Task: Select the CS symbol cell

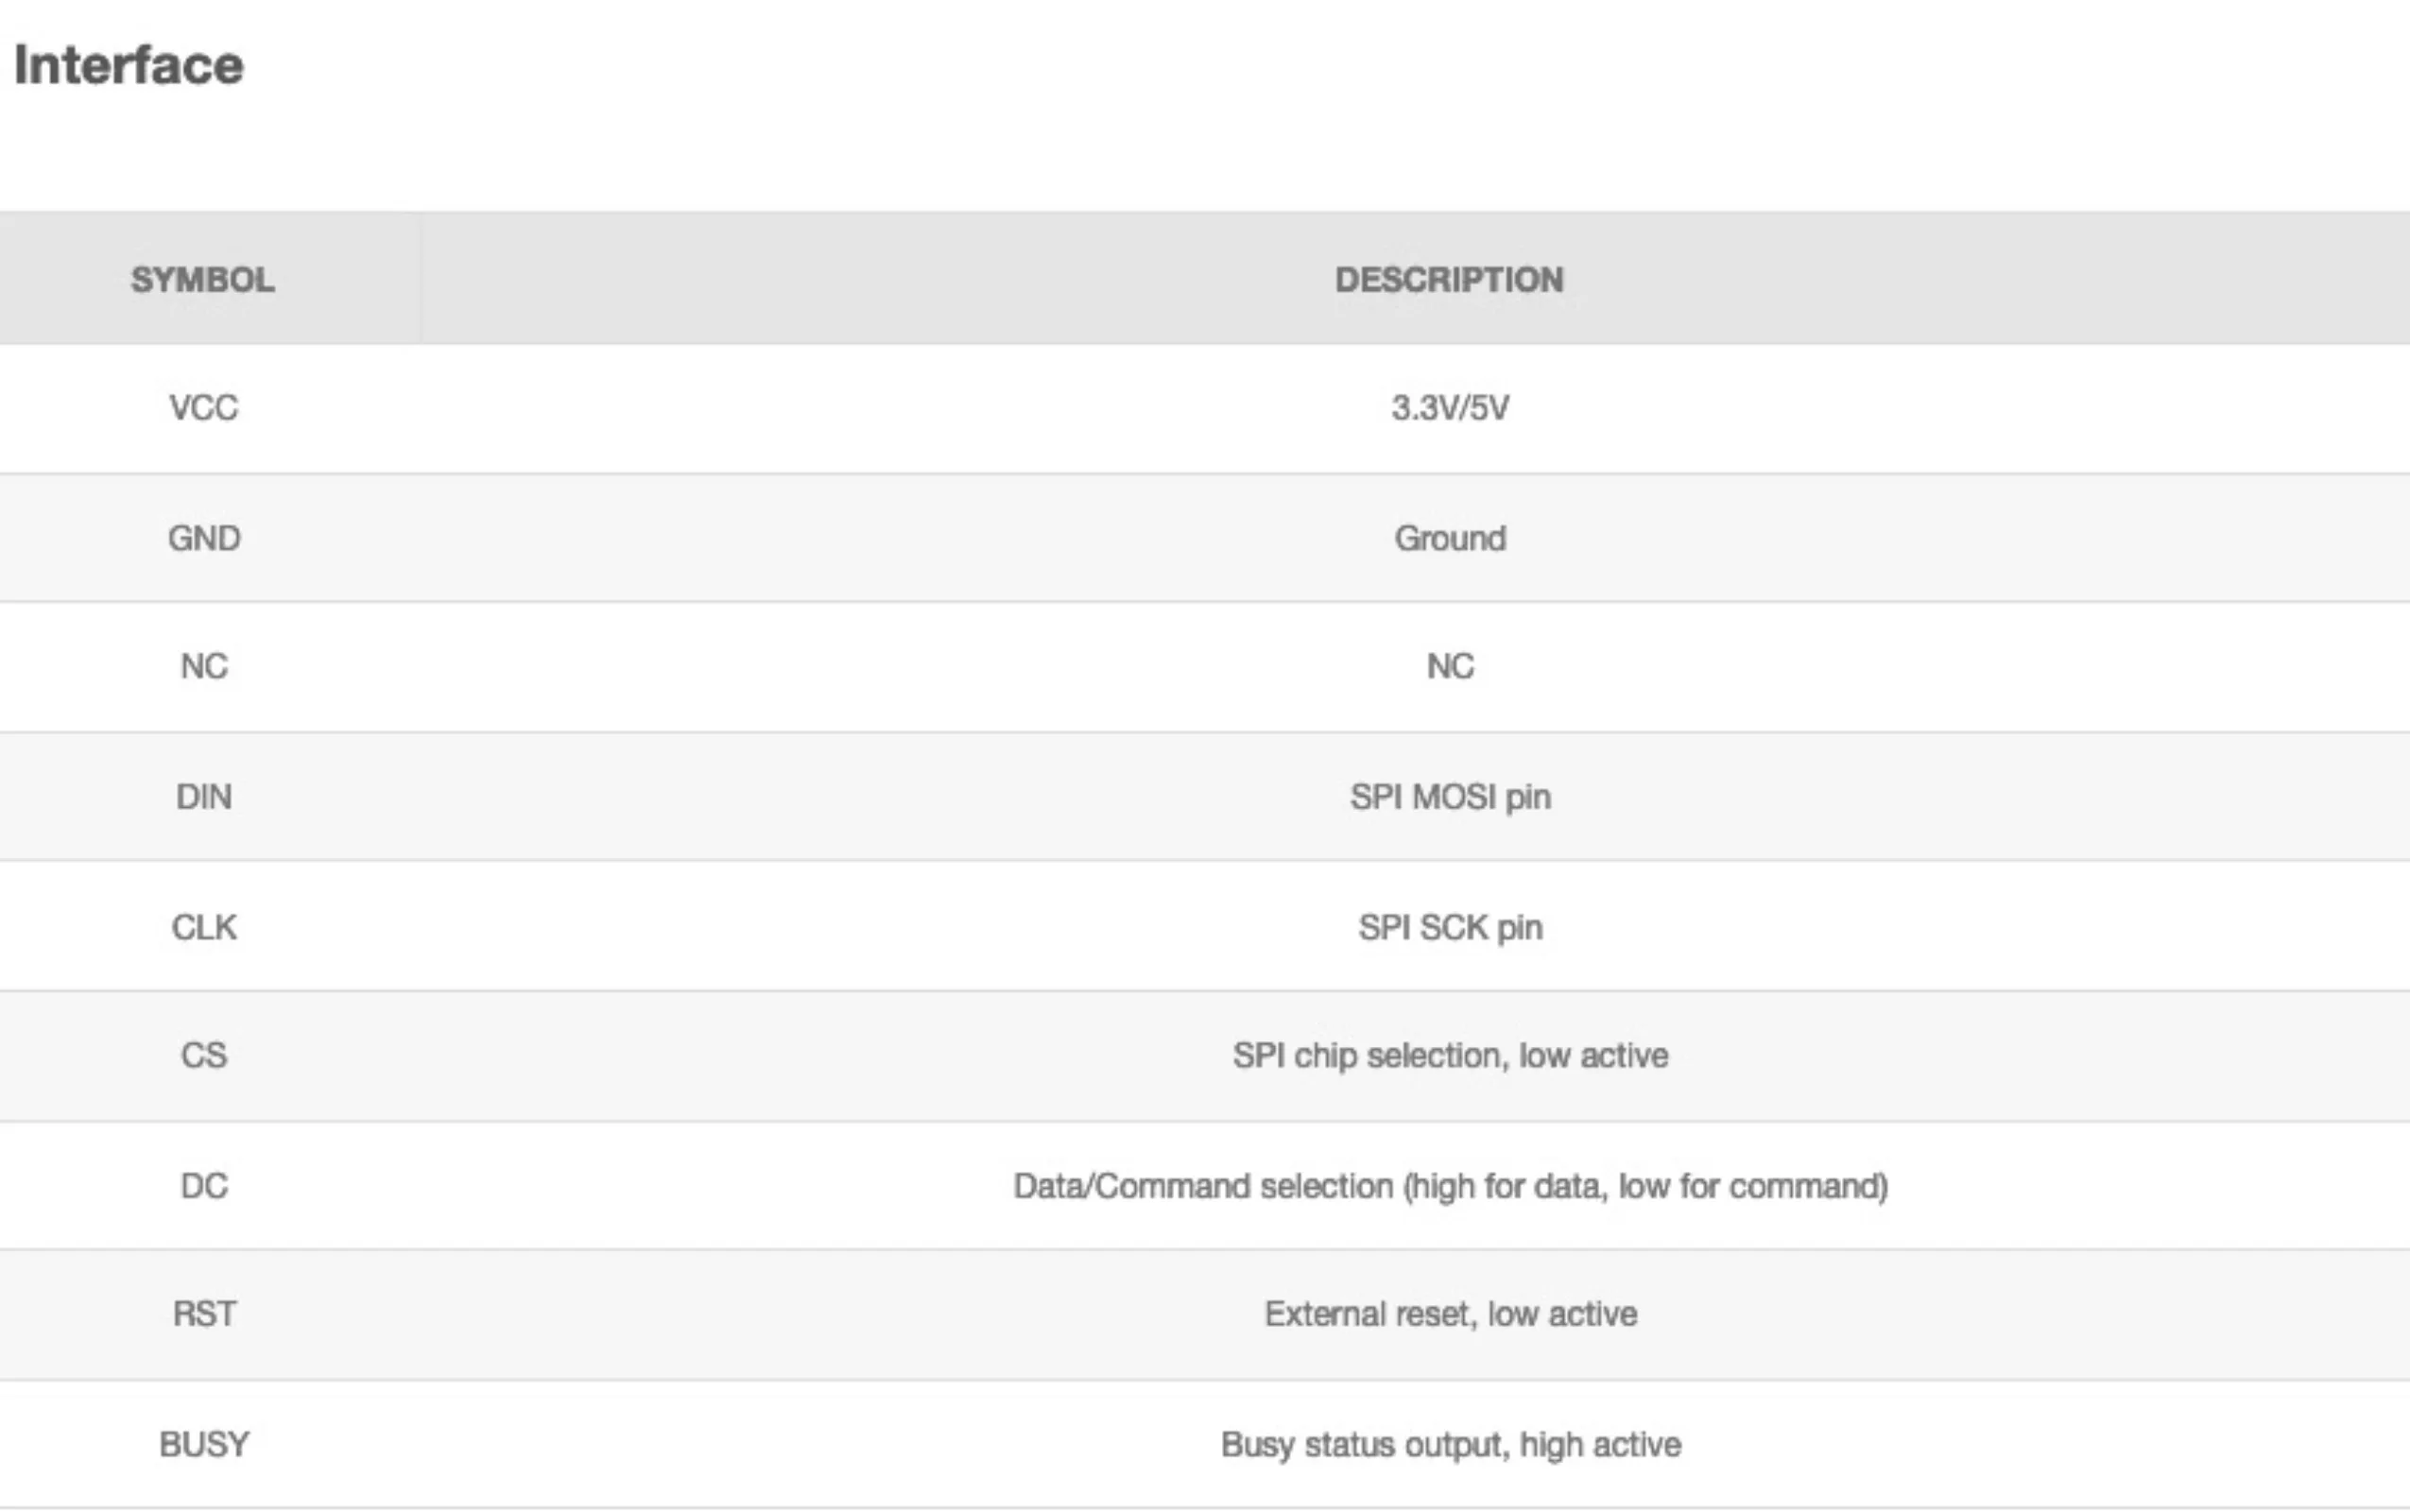Action: pos(204,1055)
